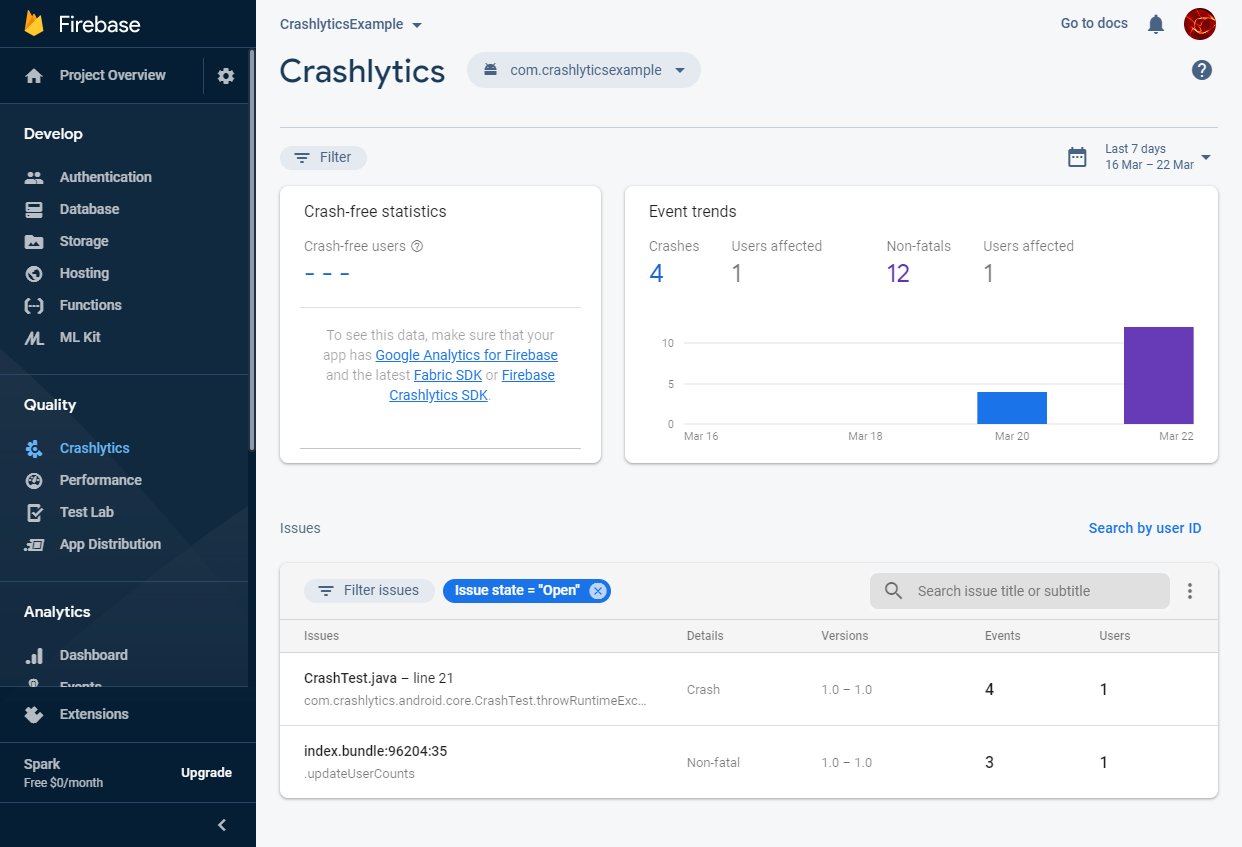Open the Last 7 days date dropdown
This screenshot has width=1242, height=847.
1158,157
